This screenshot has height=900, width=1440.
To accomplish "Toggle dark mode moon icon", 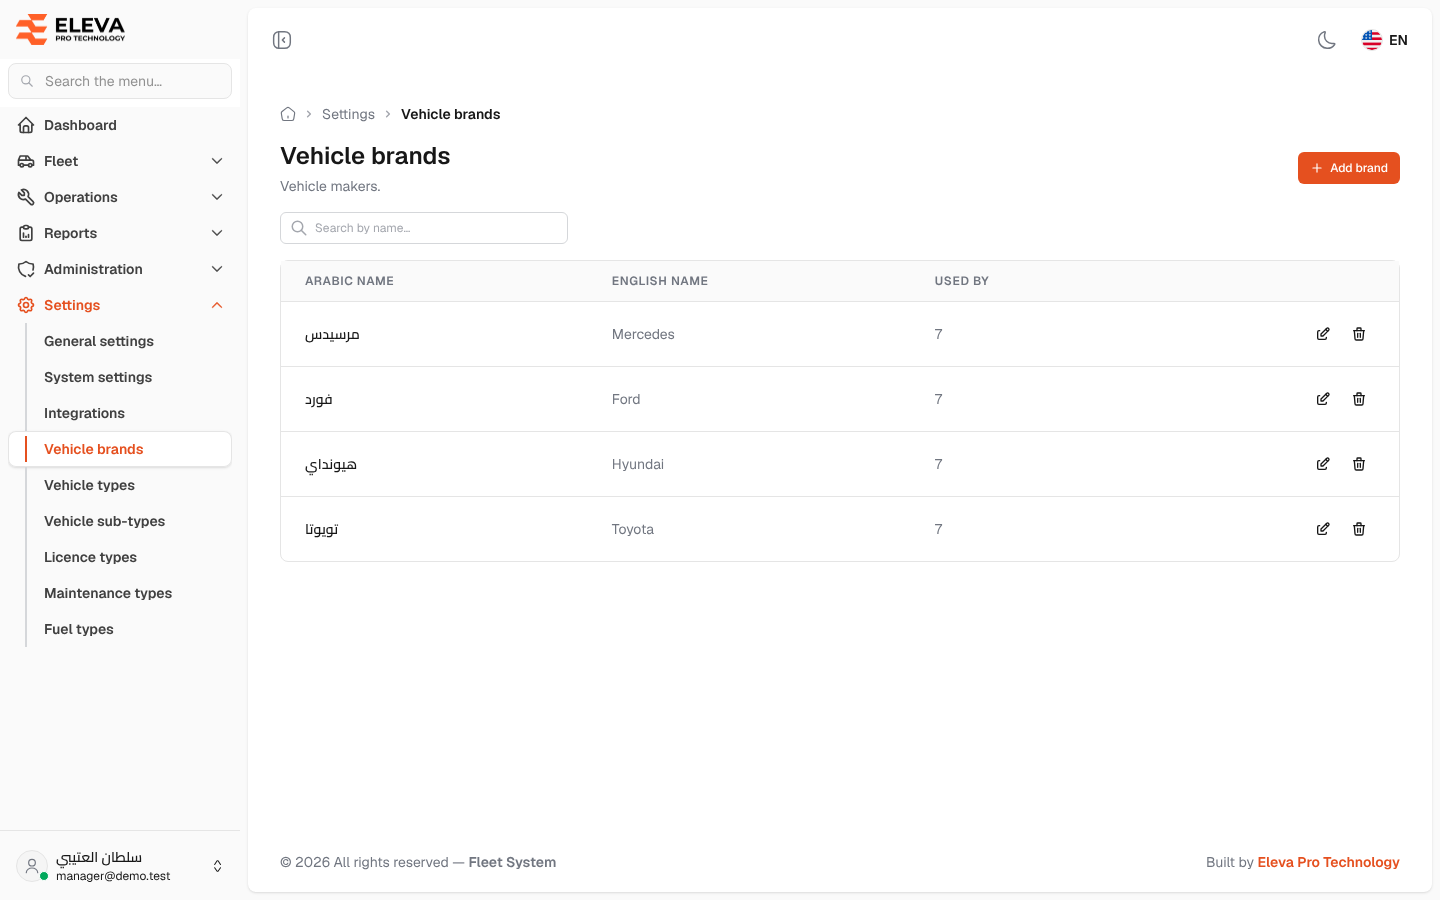I will tap(1327, 40).
